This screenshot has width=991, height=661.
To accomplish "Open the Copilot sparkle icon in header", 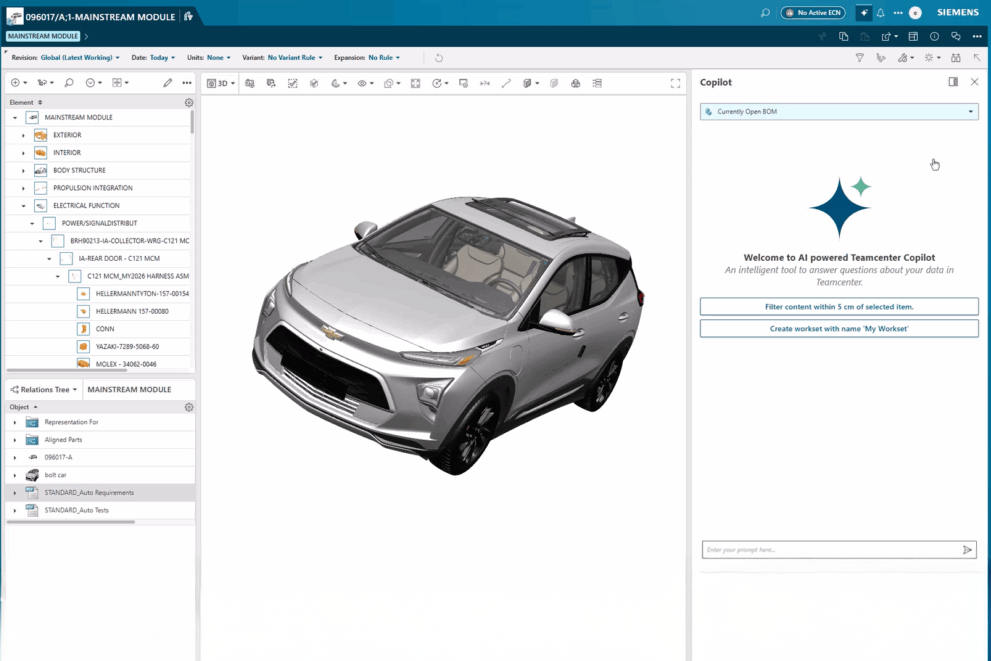I will coord(863,13).
